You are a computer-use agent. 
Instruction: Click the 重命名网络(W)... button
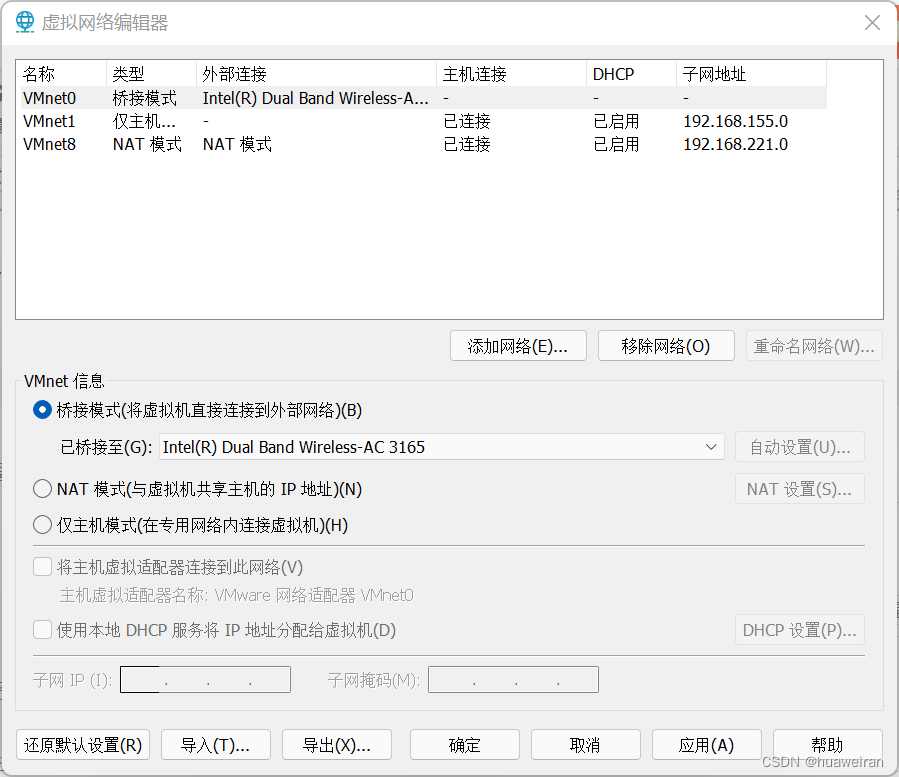point(814,346)
